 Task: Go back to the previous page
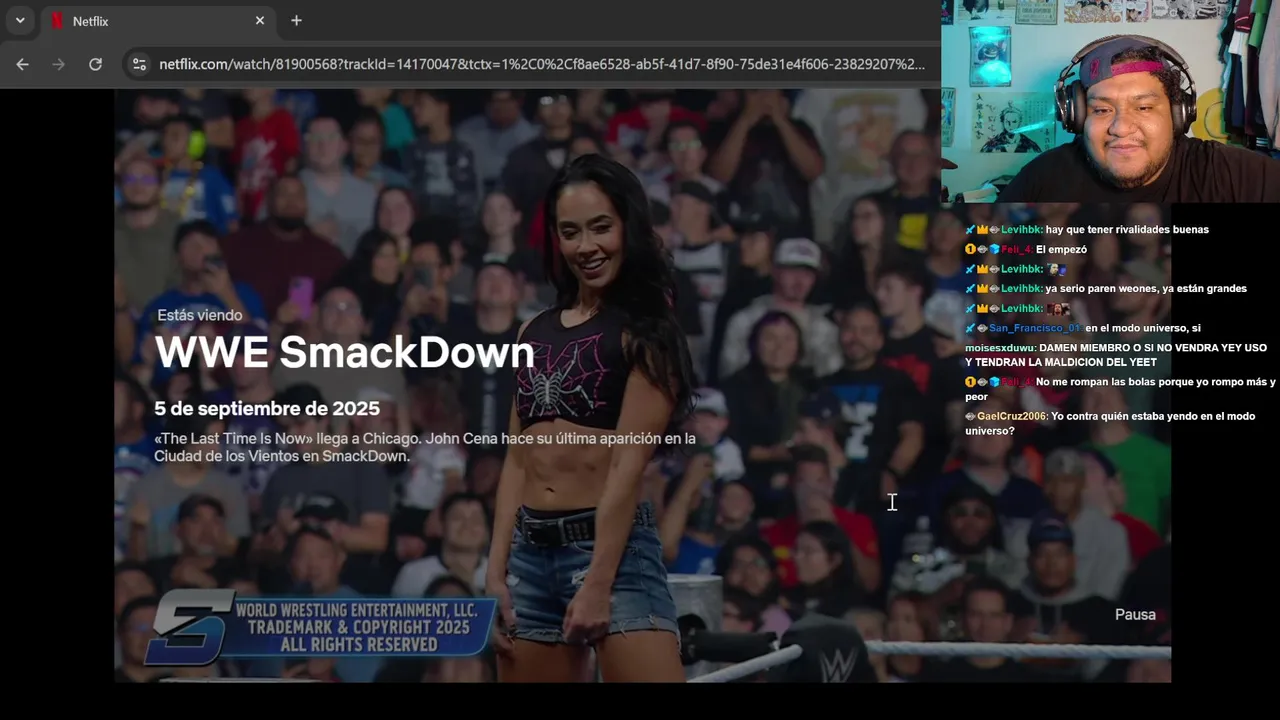pyautogui.click(x=22, y=64)
